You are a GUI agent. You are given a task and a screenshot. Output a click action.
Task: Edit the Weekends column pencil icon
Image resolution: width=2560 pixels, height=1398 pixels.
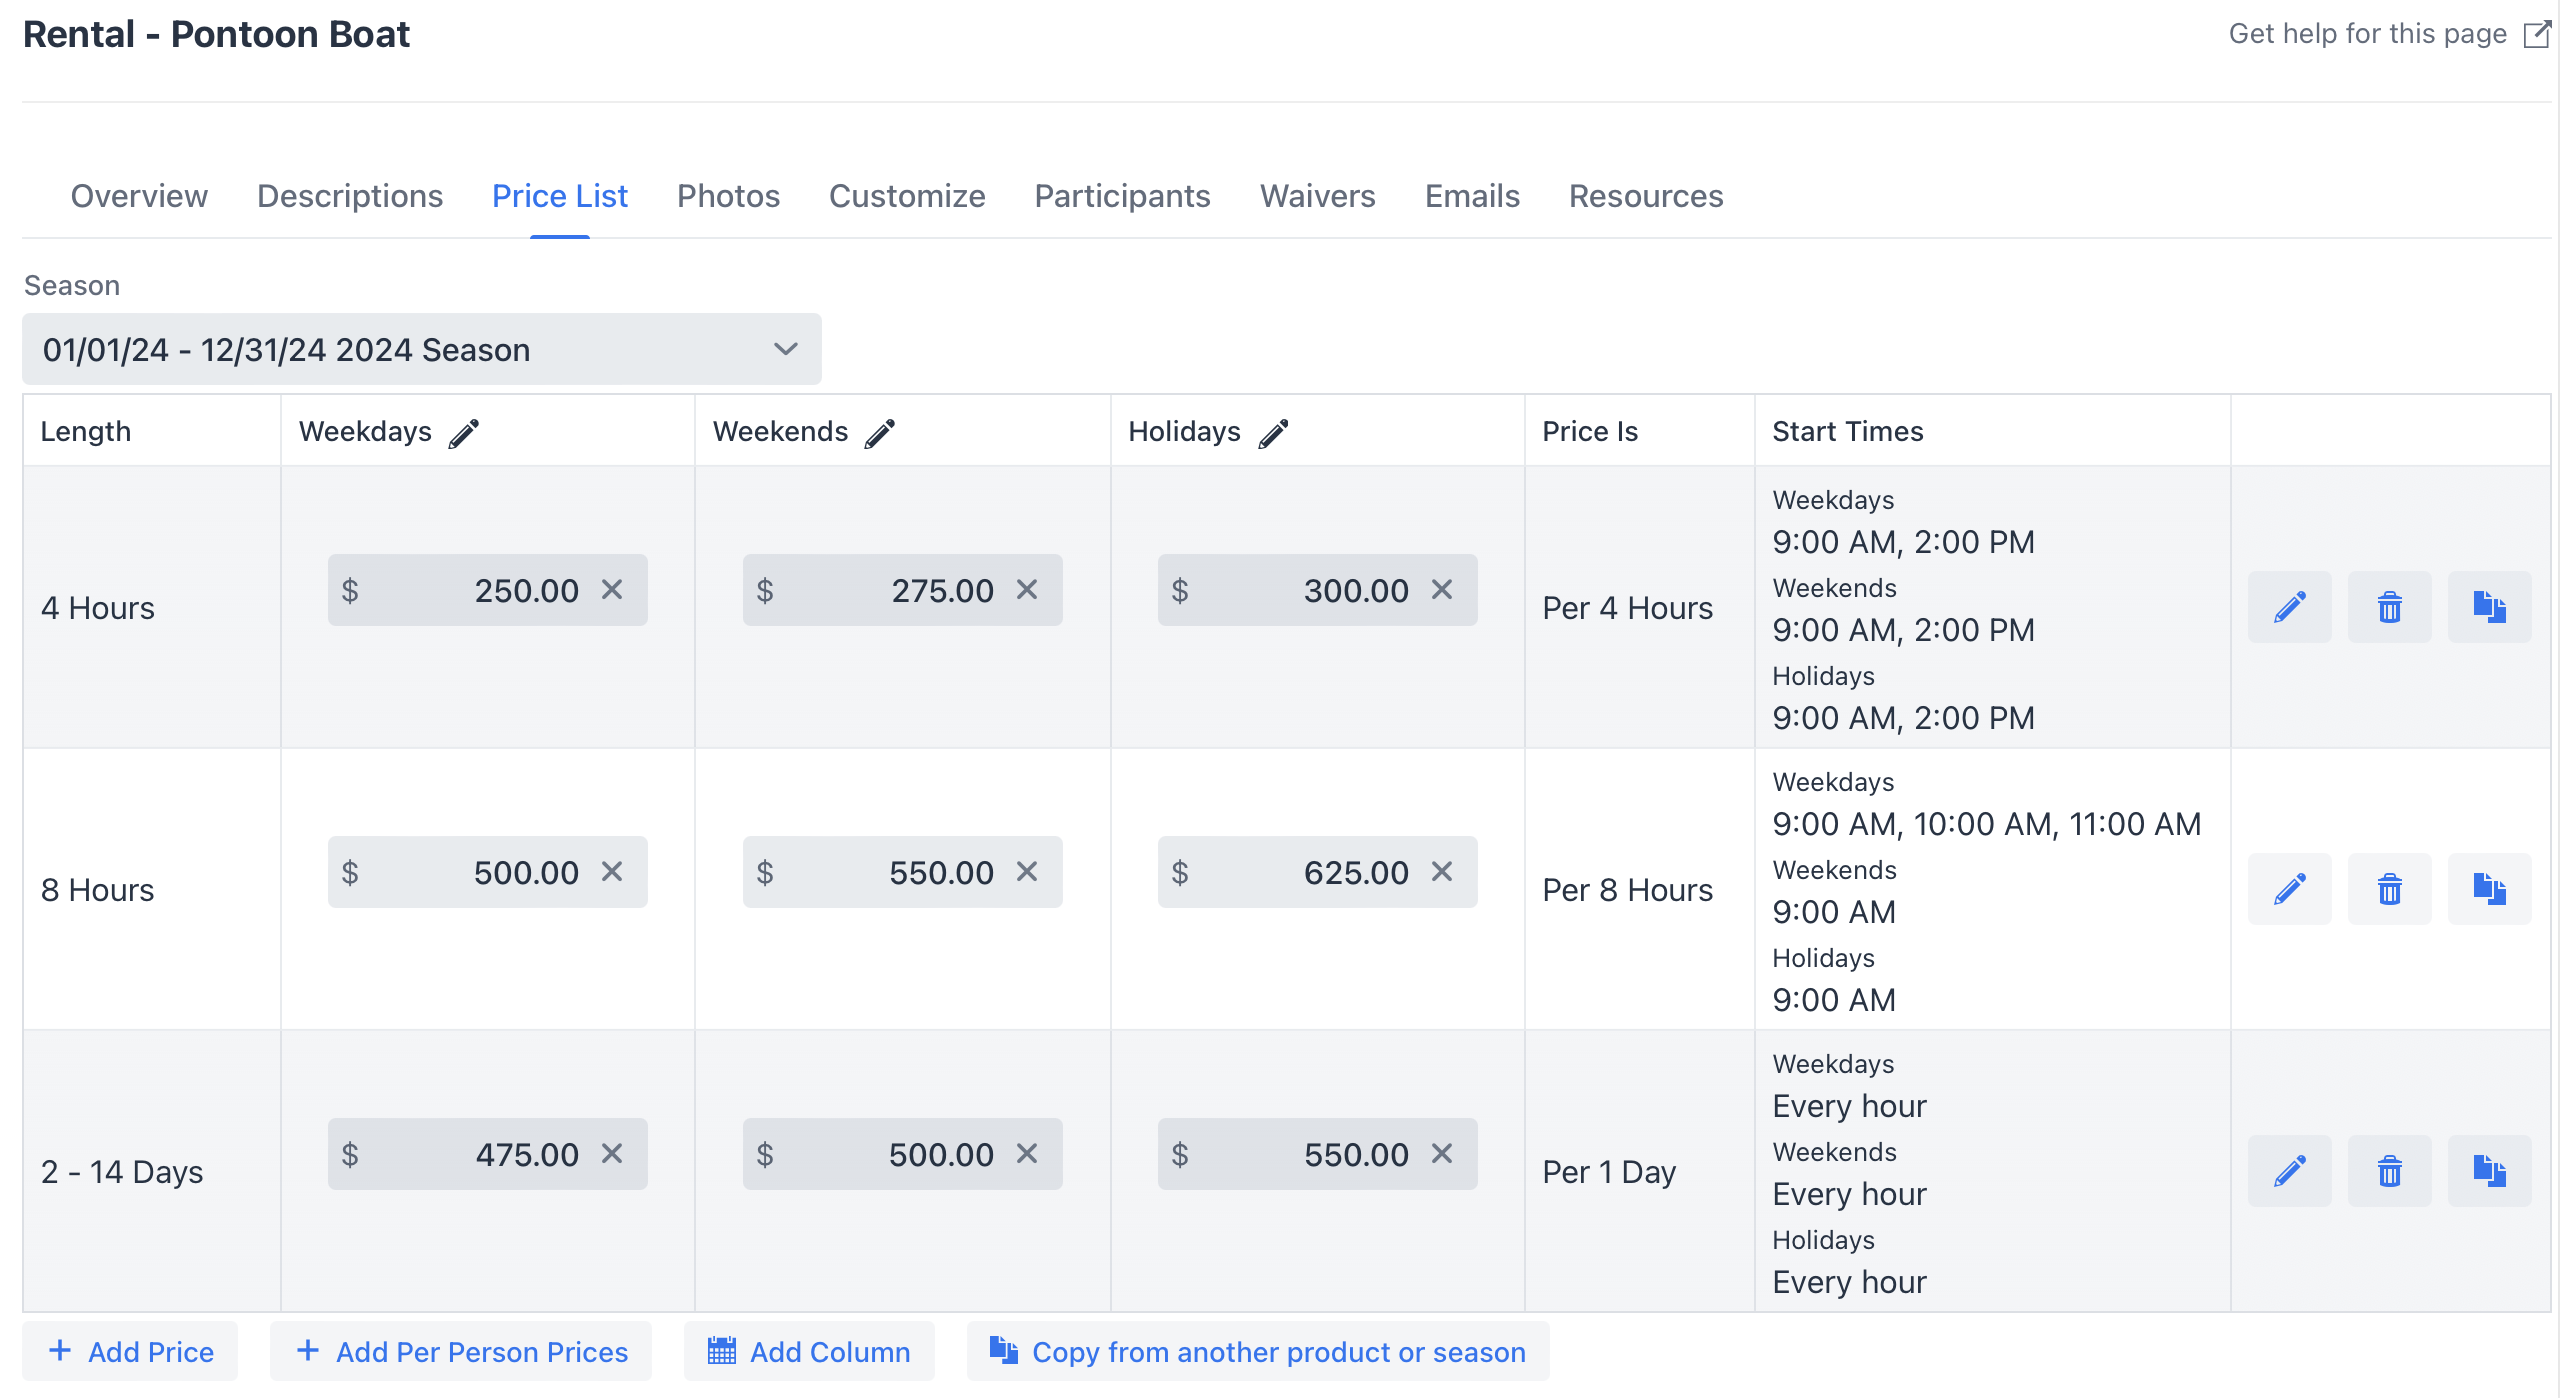point(879,433)
